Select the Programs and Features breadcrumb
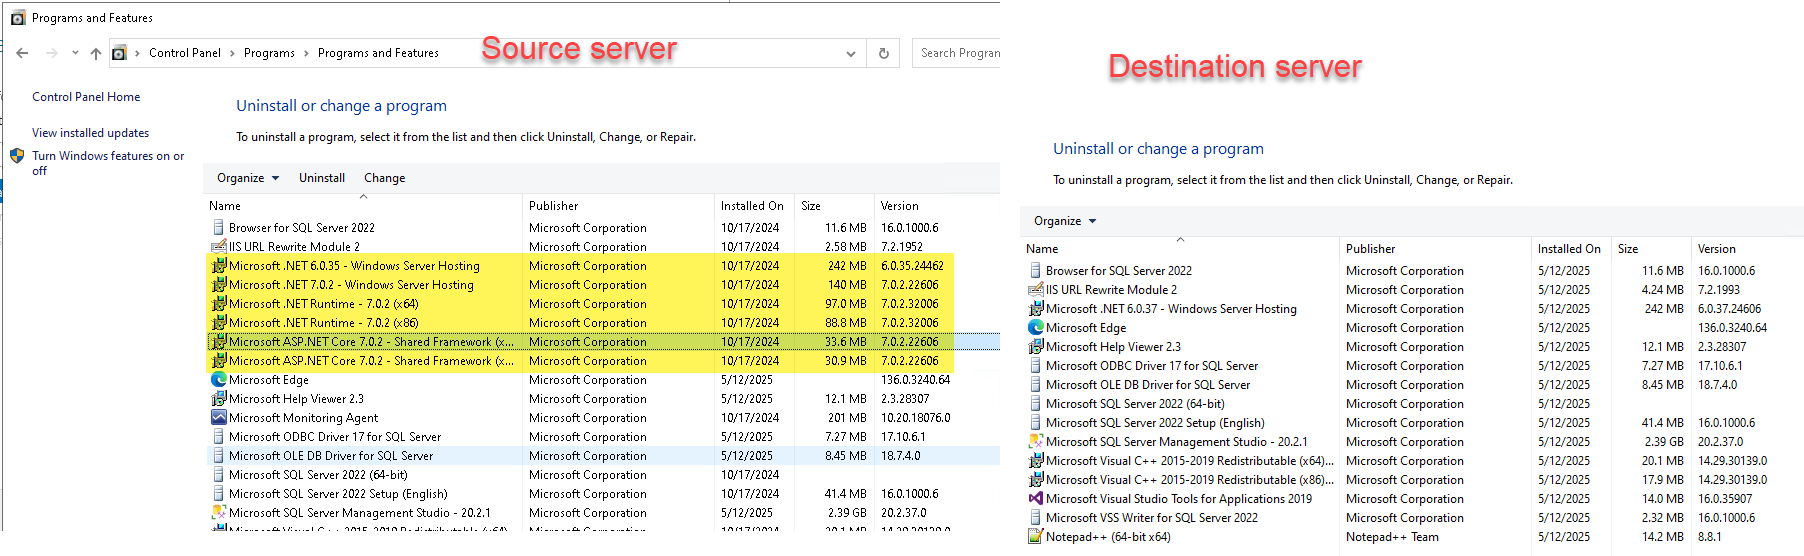This screenshot has height=556, width=1804. (378, 53)
